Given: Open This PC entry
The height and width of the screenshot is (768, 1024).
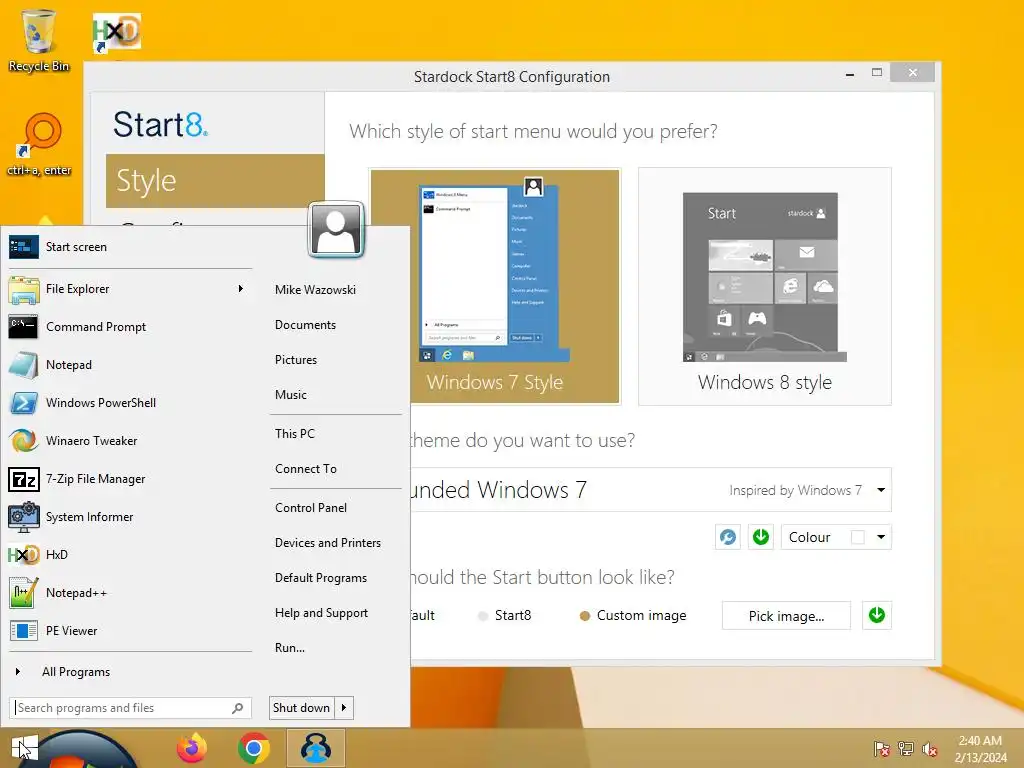Looking at the screenshot, I should pyautogui.click(x=295, y=434).
